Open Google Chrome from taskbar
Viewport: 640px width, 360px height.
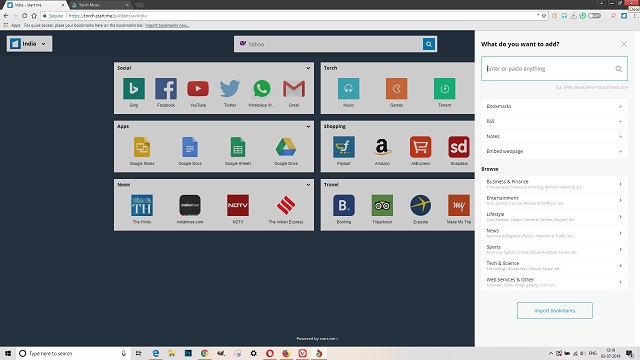pyautogui.click(x=204, y=353)
